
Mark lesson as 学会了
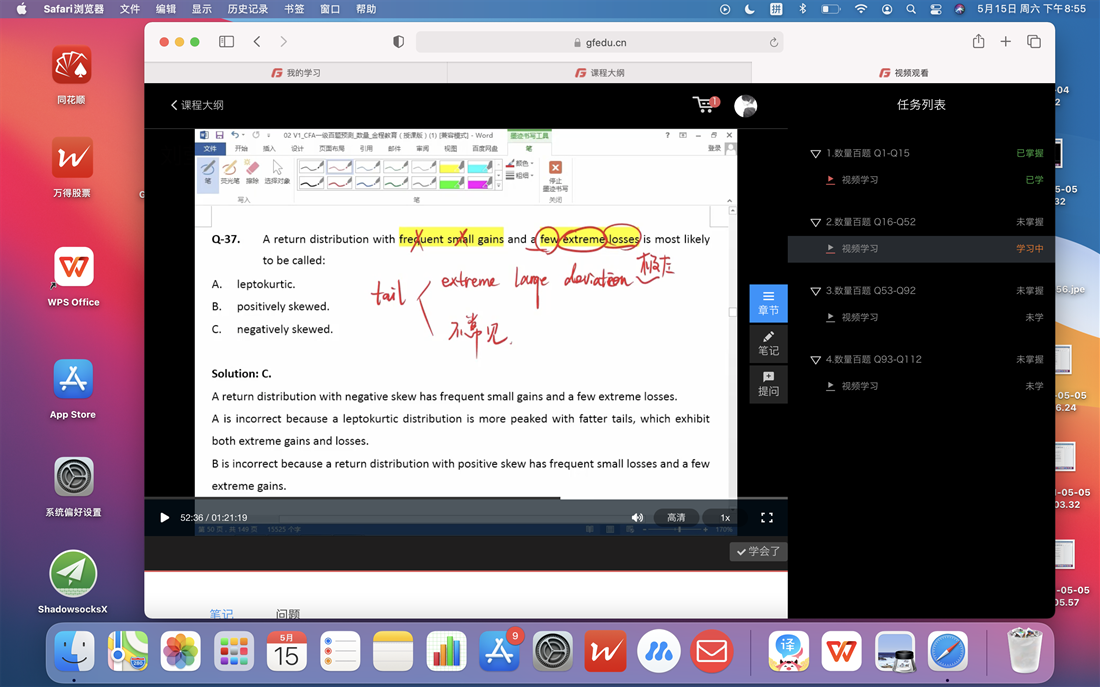(x=758, y=552)
